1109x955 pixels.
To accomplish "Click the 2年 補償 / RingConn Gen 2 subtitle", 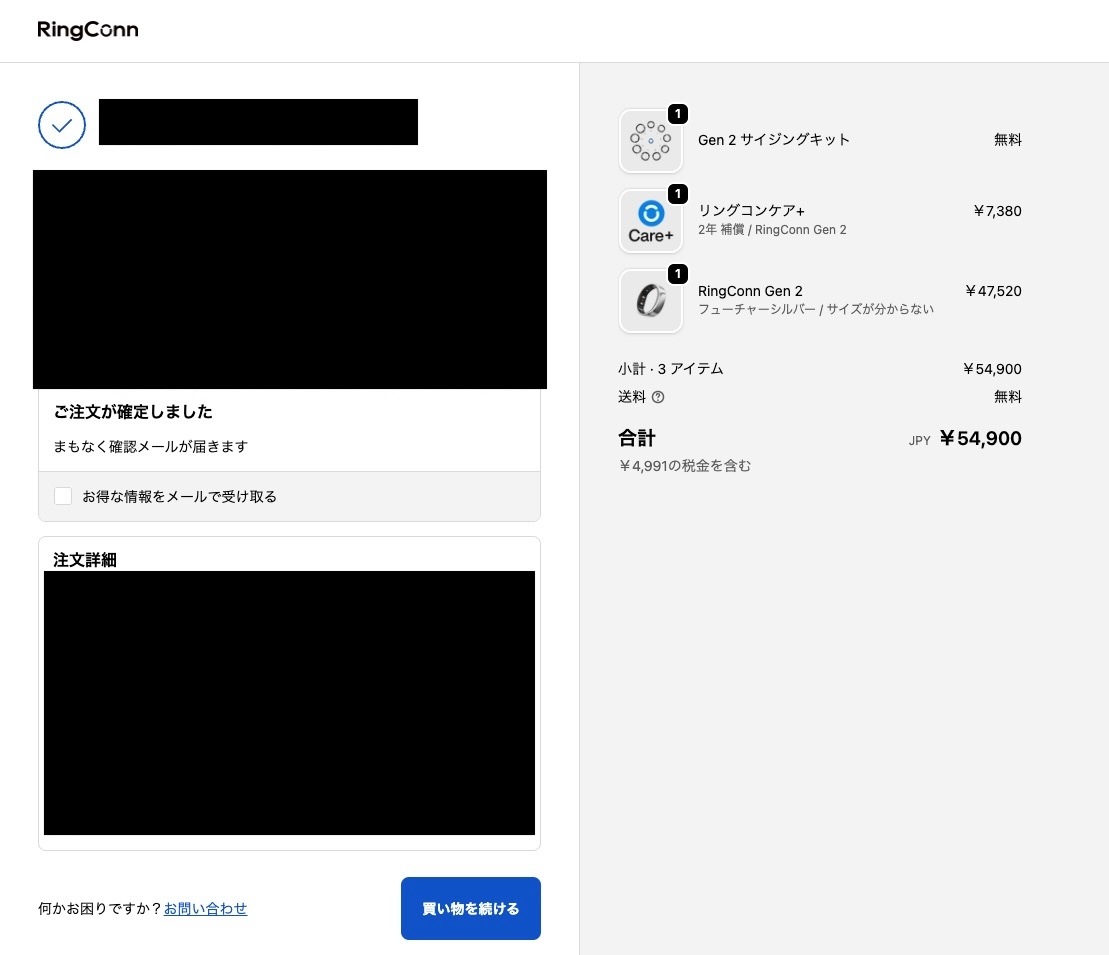I will coord(772,230).
